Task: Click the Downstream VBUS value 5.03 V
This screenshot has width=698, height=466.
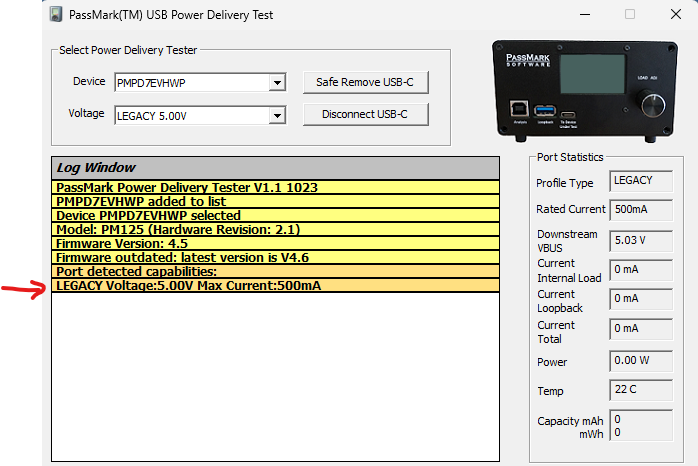Action: (x=641, y=241)
